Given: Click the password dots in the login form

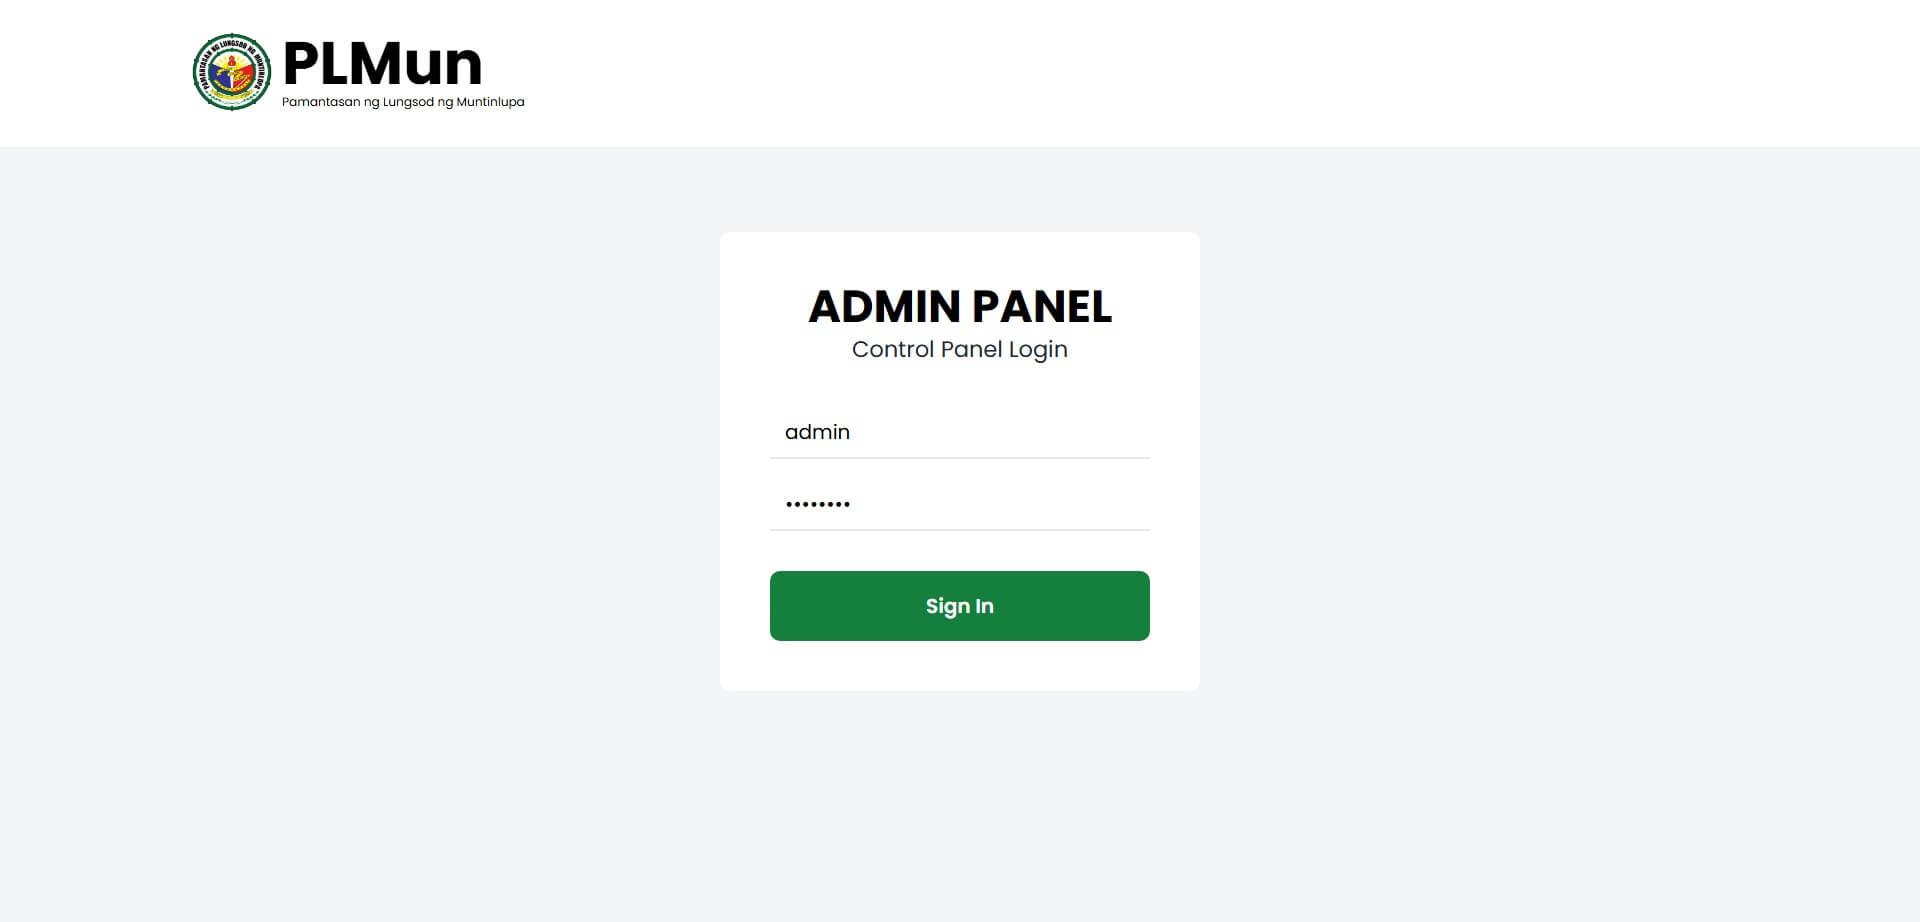Looking at the screenshot, I should [x=818, y=504].
